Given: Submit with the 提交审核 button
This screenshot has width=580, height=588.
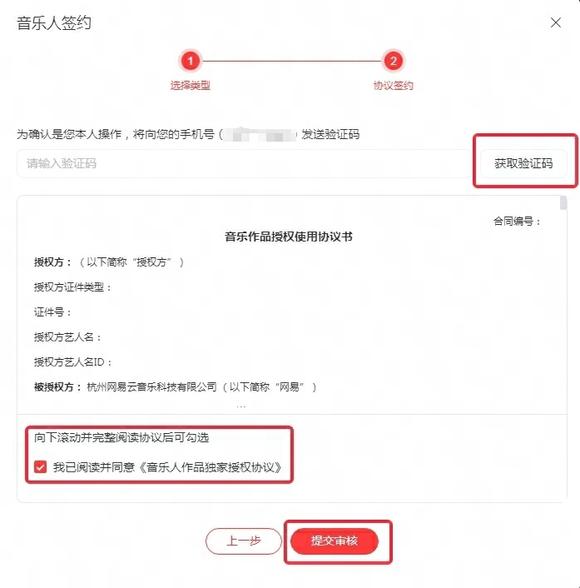Looking at the screenshot, I should (334, 541).
